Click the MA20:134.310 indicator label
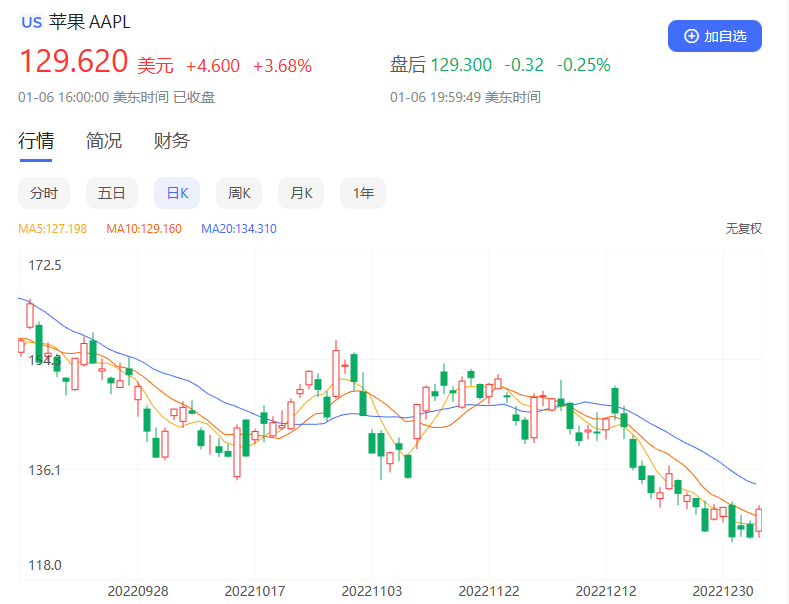This screenshot has height=604, width=789. coord(239,229)
